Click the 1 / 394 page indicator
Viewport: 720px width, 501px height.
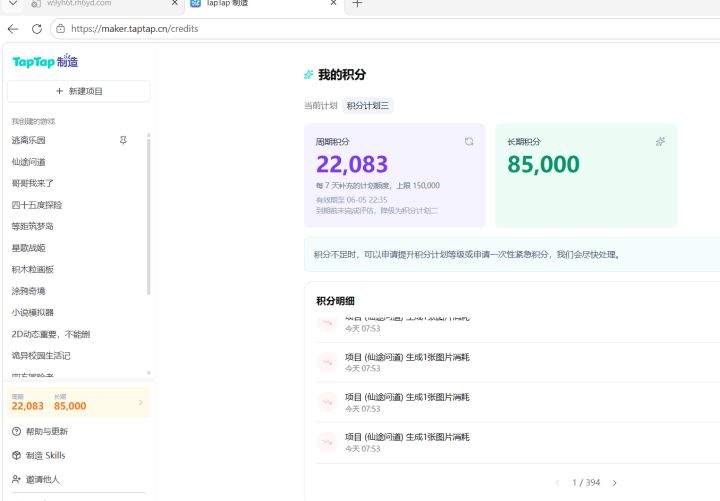(x=586, y=483)
